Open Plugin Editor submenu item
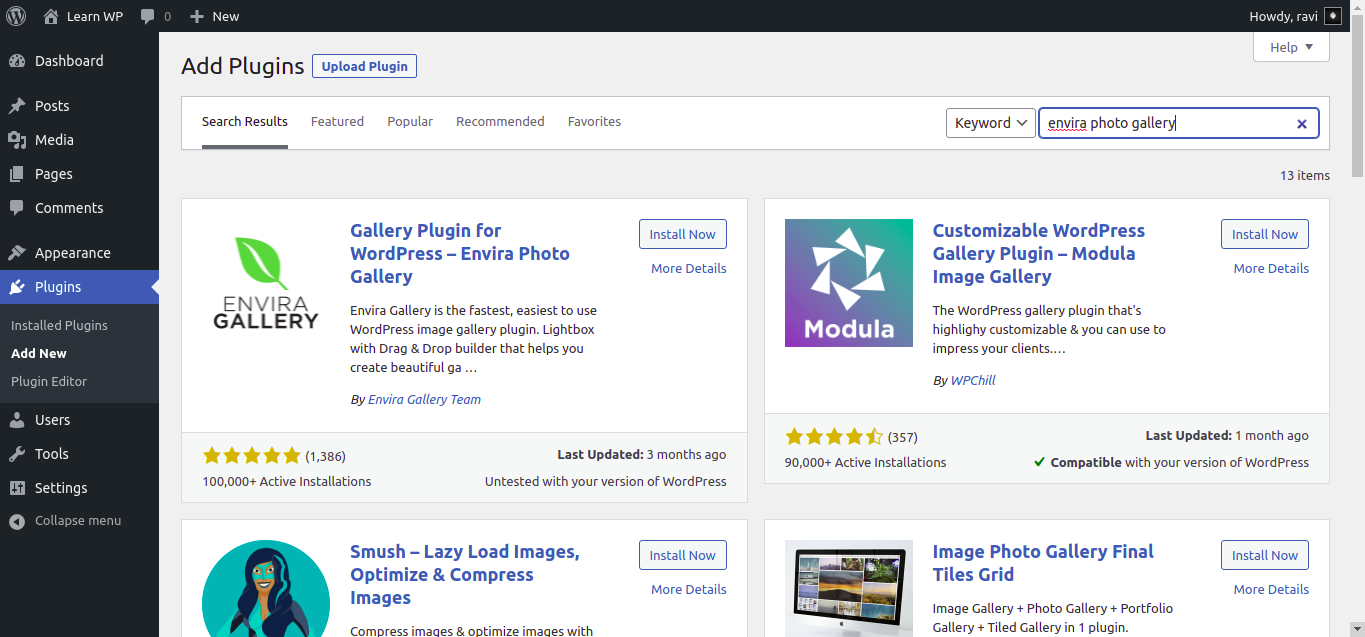The image size is (1365, 637). pyautogui.click(x=49, y=381)
